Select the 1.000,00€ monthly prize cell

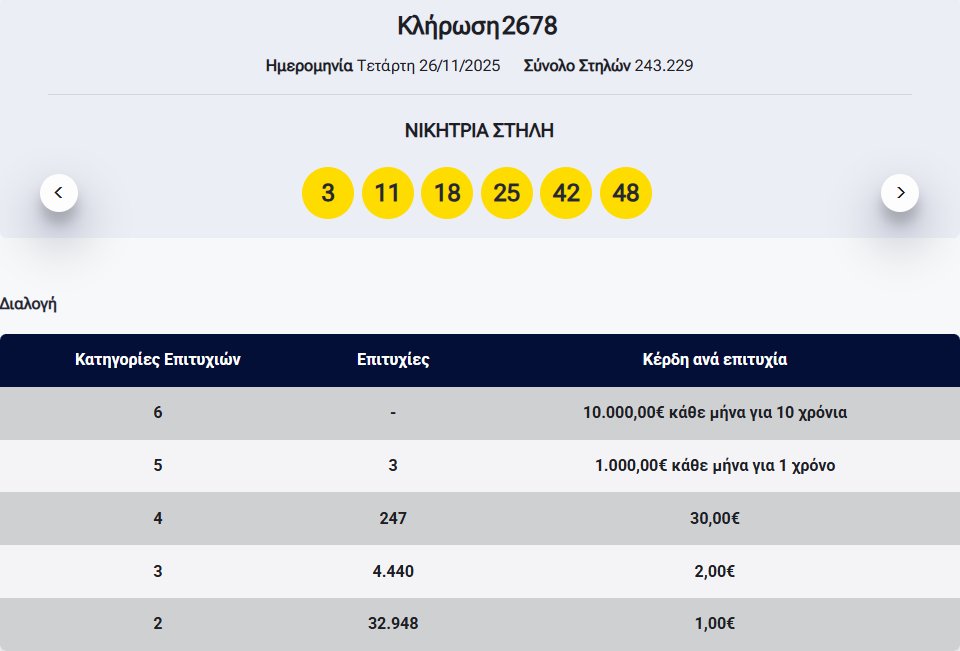[x=715, y=466]
